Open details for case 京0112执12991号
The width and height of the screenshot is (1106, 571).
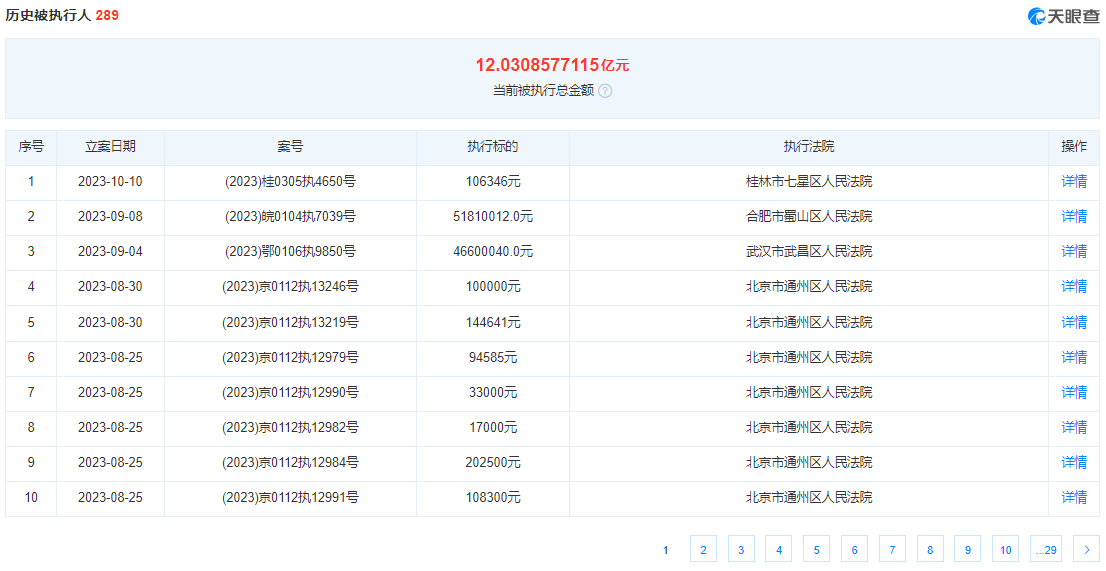pos(1074,497)
